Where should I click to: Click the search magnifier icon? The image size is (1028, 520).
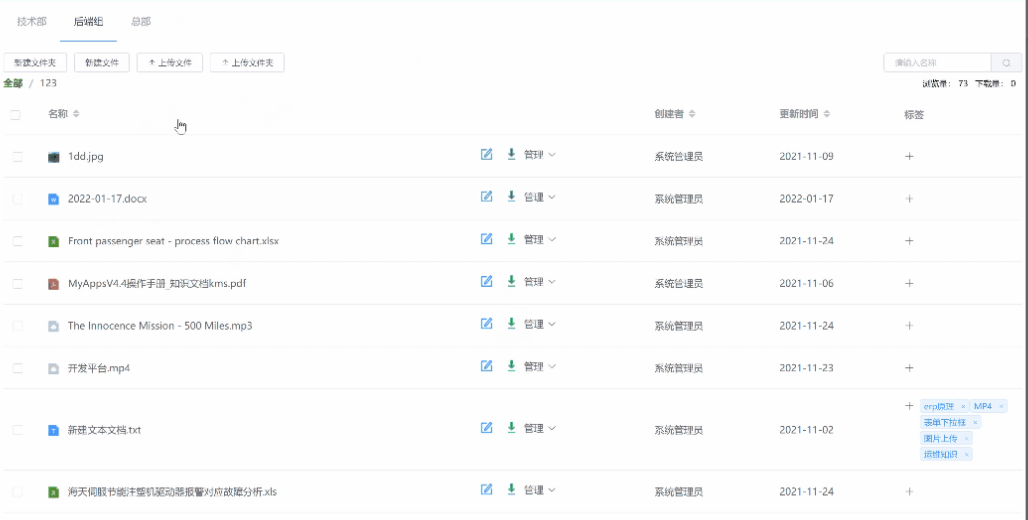pyautogui.click(x=1006, y=63)
